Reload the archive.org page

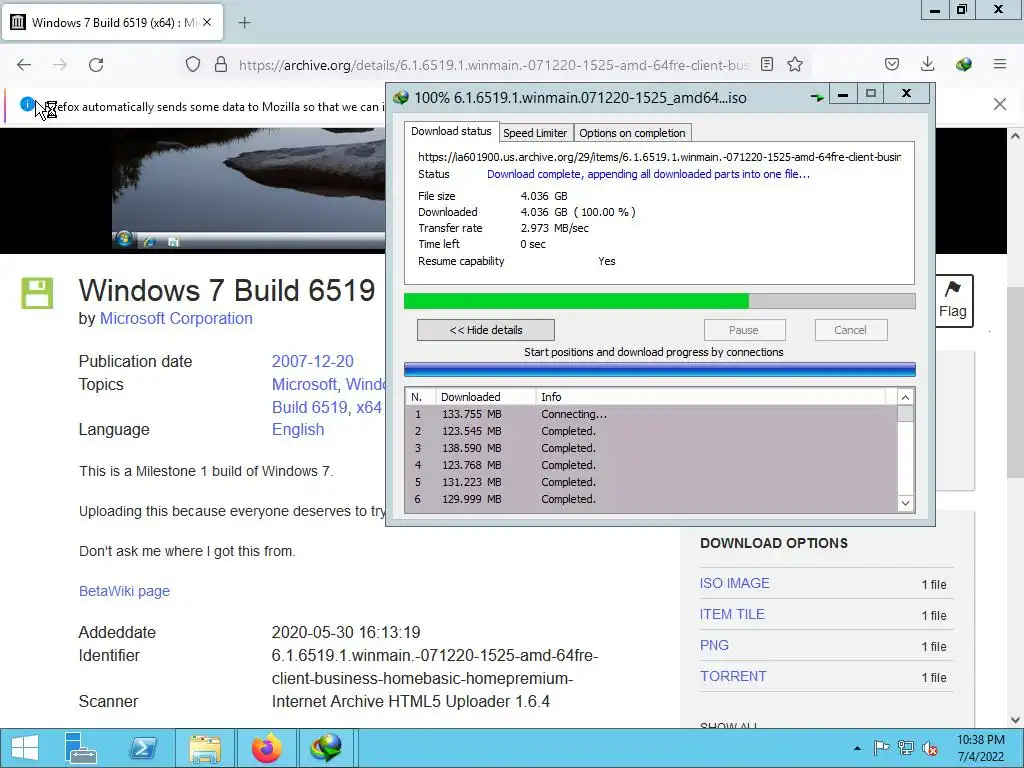pos(96,65)
